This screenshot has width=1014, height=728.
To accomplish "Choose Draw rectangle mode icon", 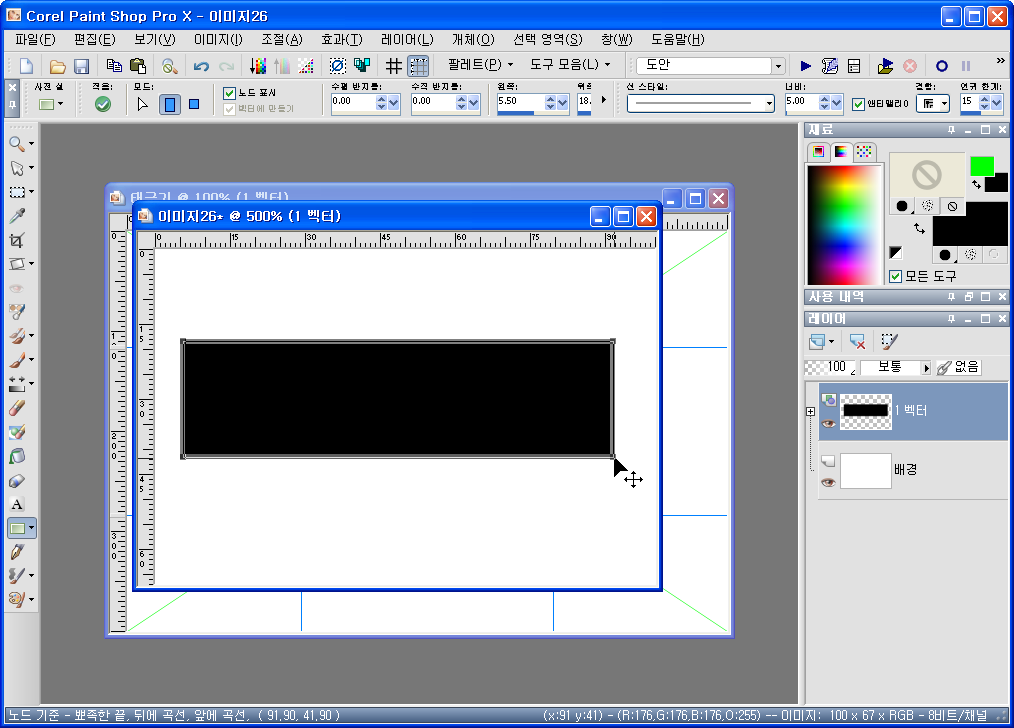I will [169, 104].
